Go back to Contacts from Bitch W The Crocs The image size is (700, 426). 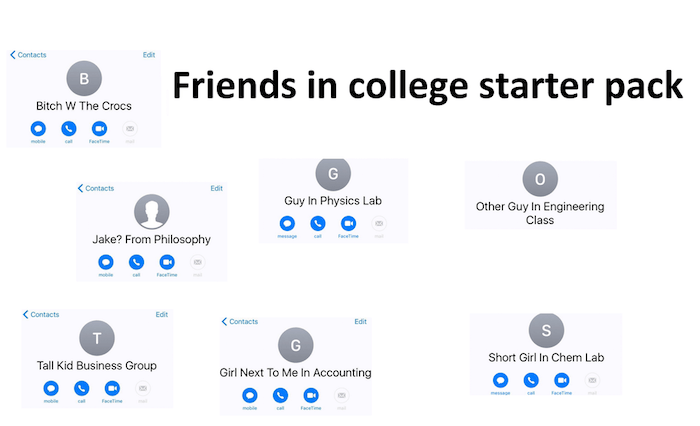[28, 55]
